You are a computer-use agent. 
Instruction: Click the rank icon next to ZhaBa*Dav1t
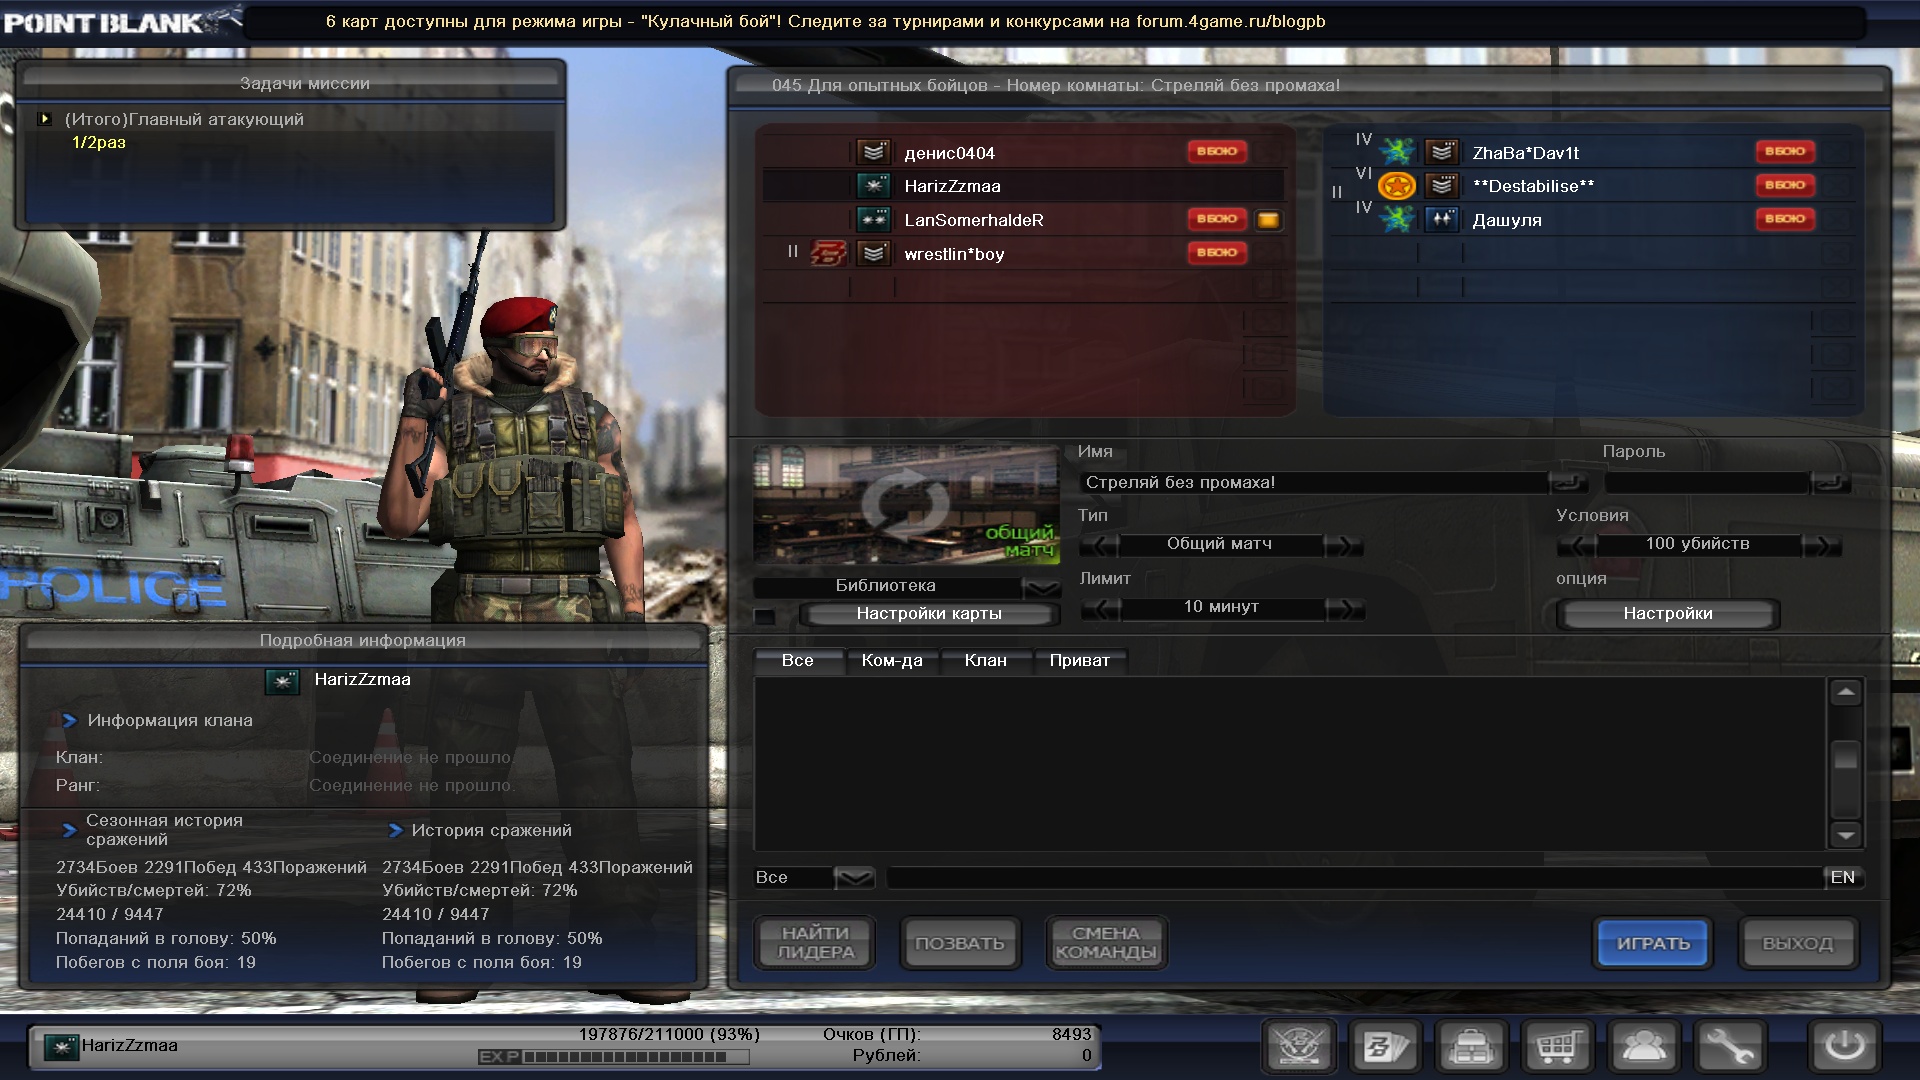(x=1442, y=152)
